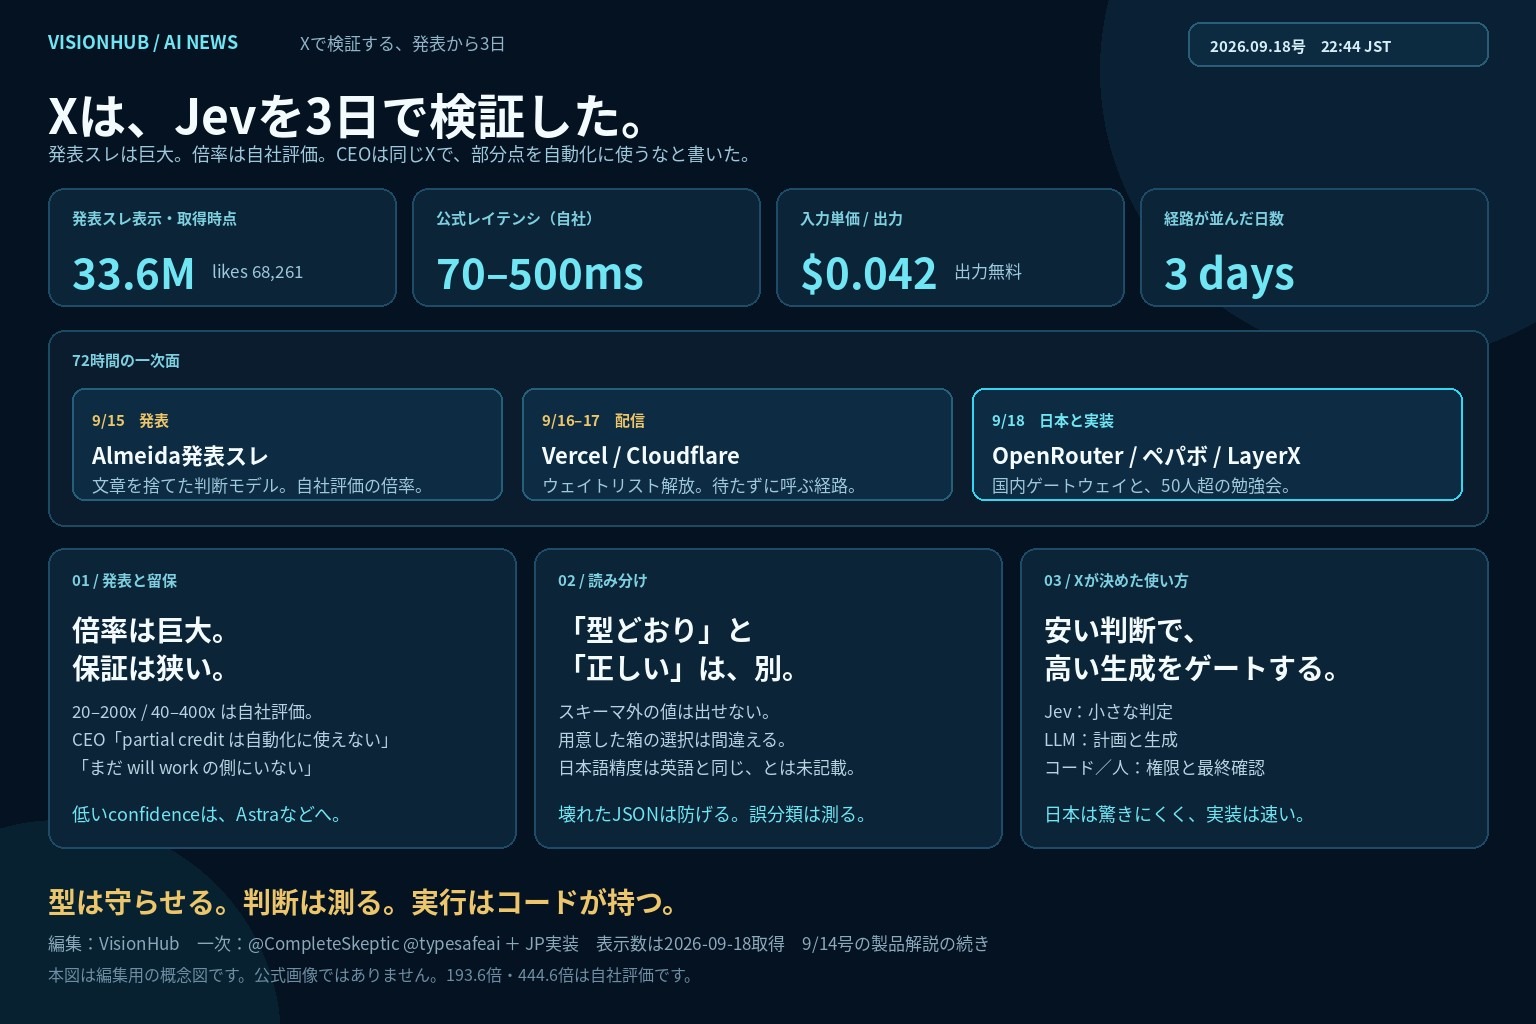Click the date box 2026.09.18号 22:44 JST
This screenshot has height=1024, width=1536.
tap(1338, 45)
